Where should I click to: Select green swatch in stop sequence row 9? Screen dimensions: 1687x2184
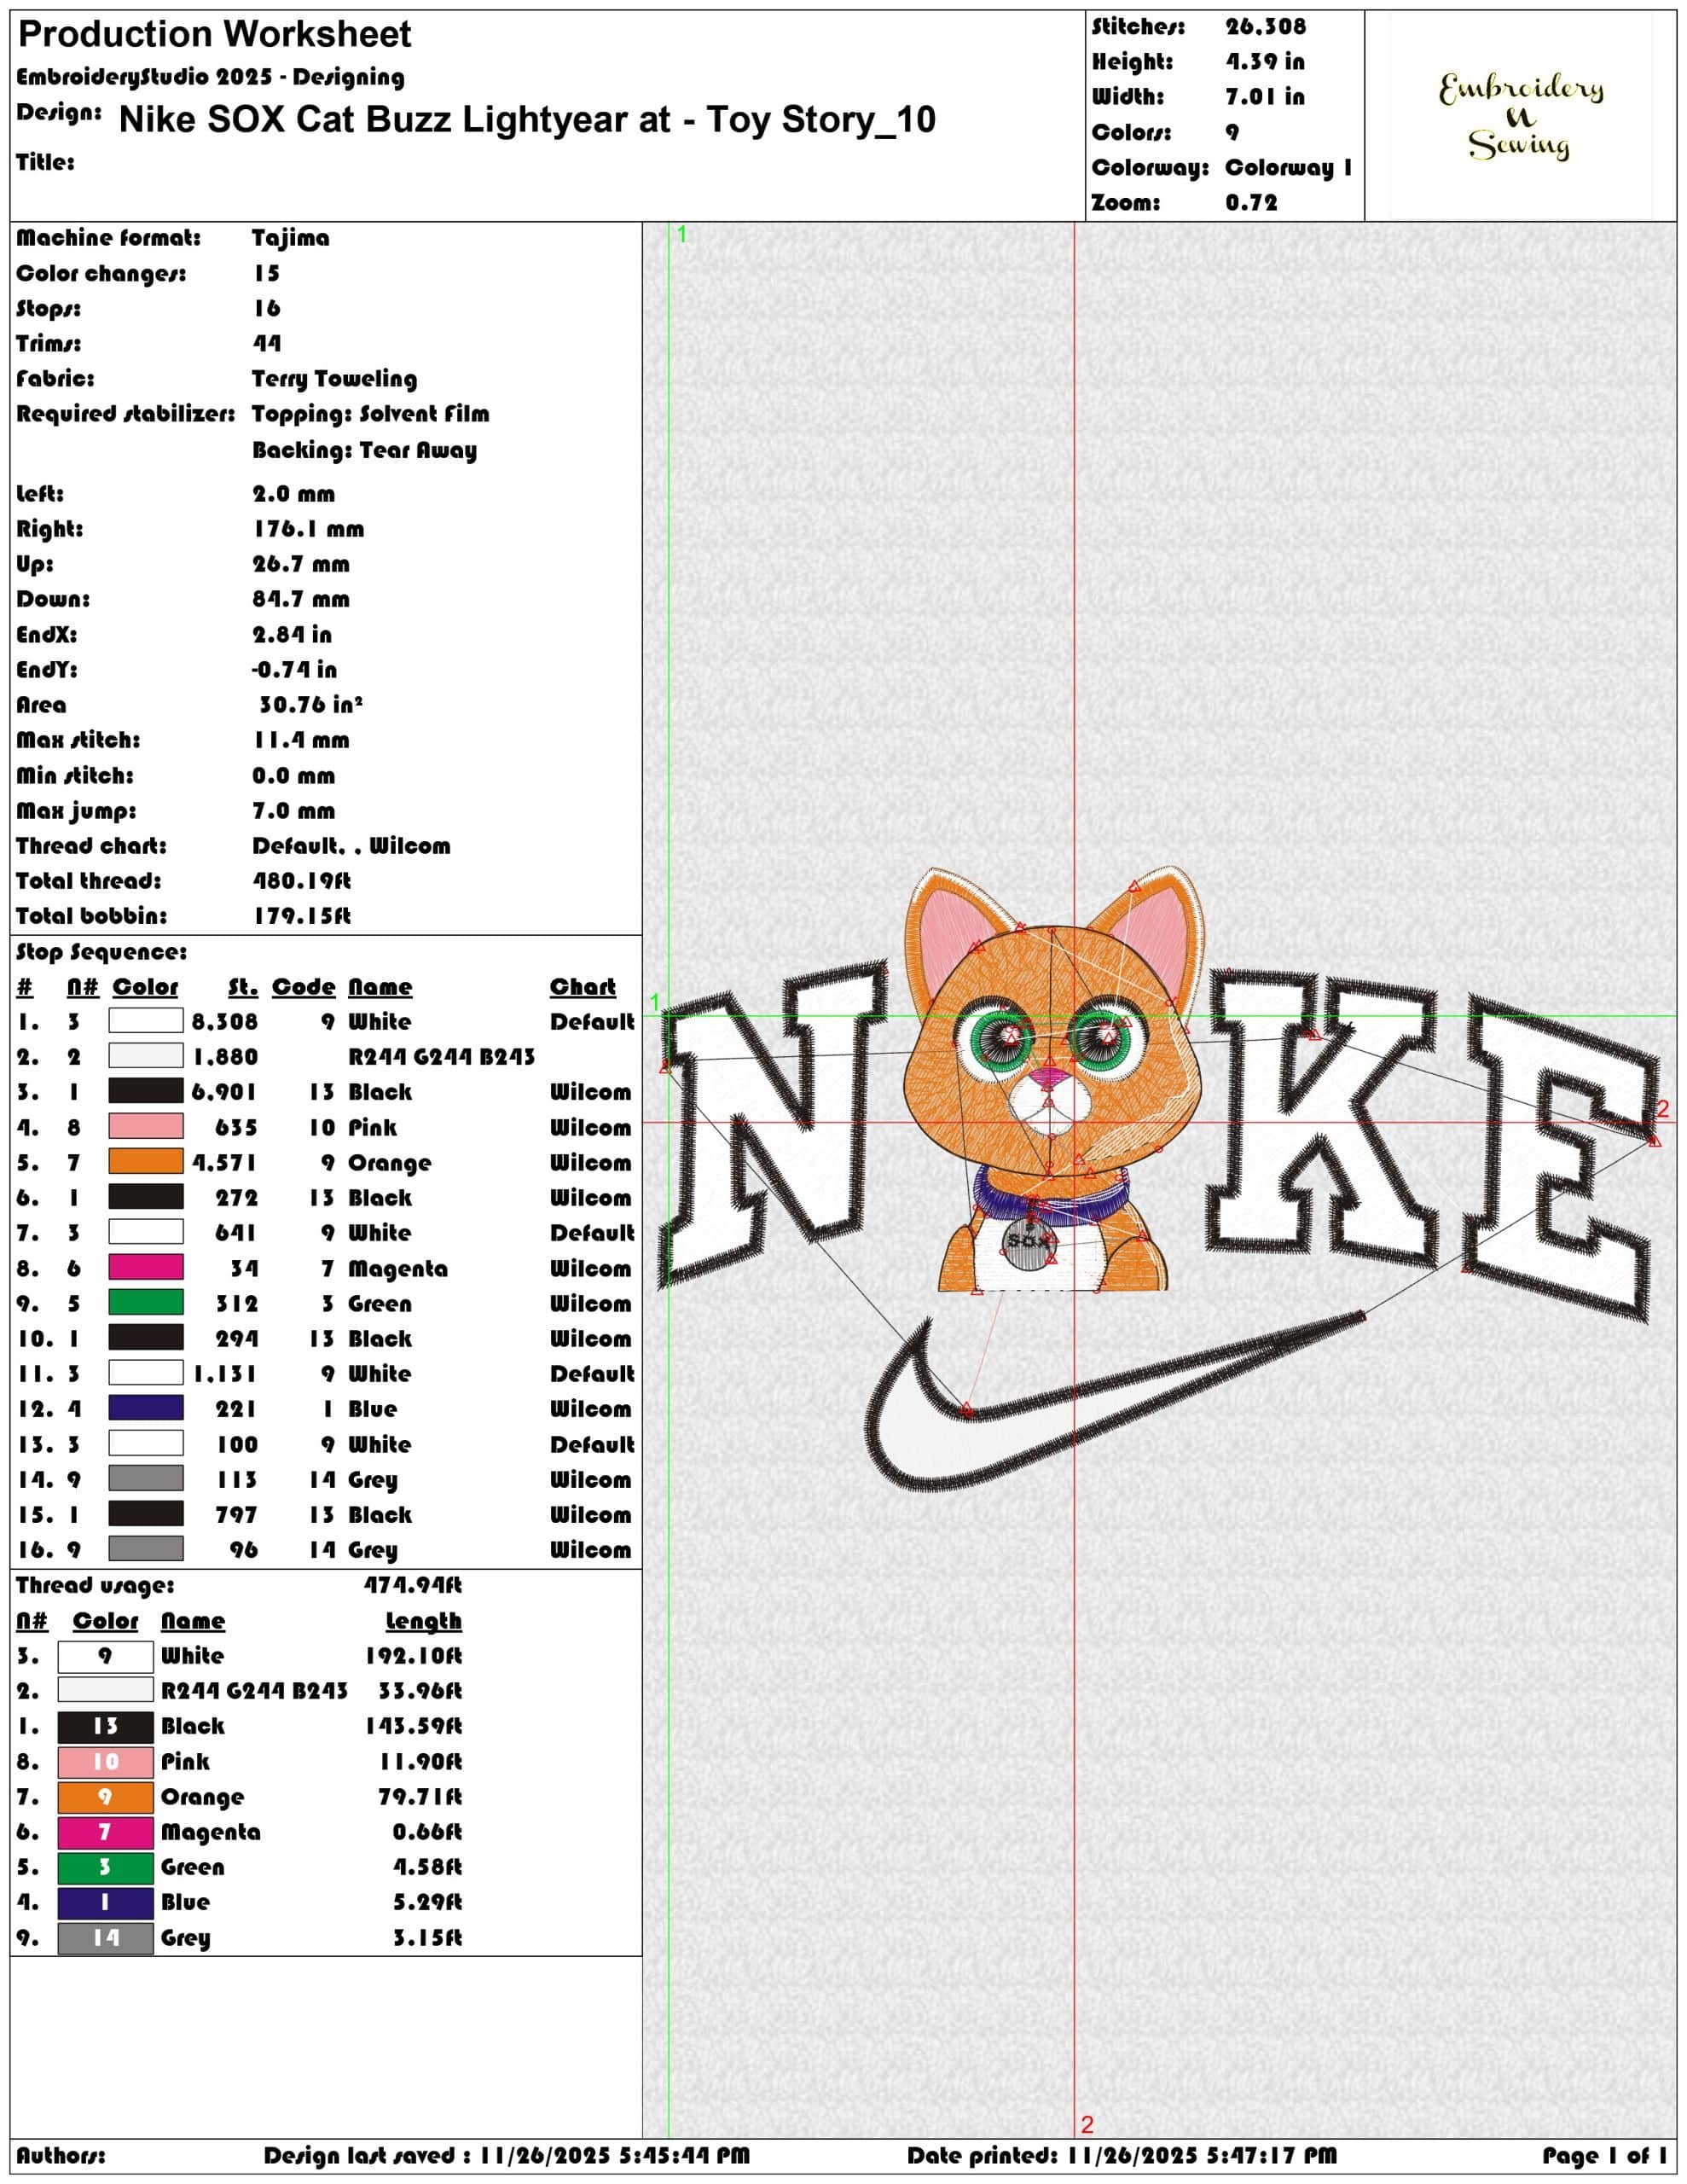coord(146,1303)
